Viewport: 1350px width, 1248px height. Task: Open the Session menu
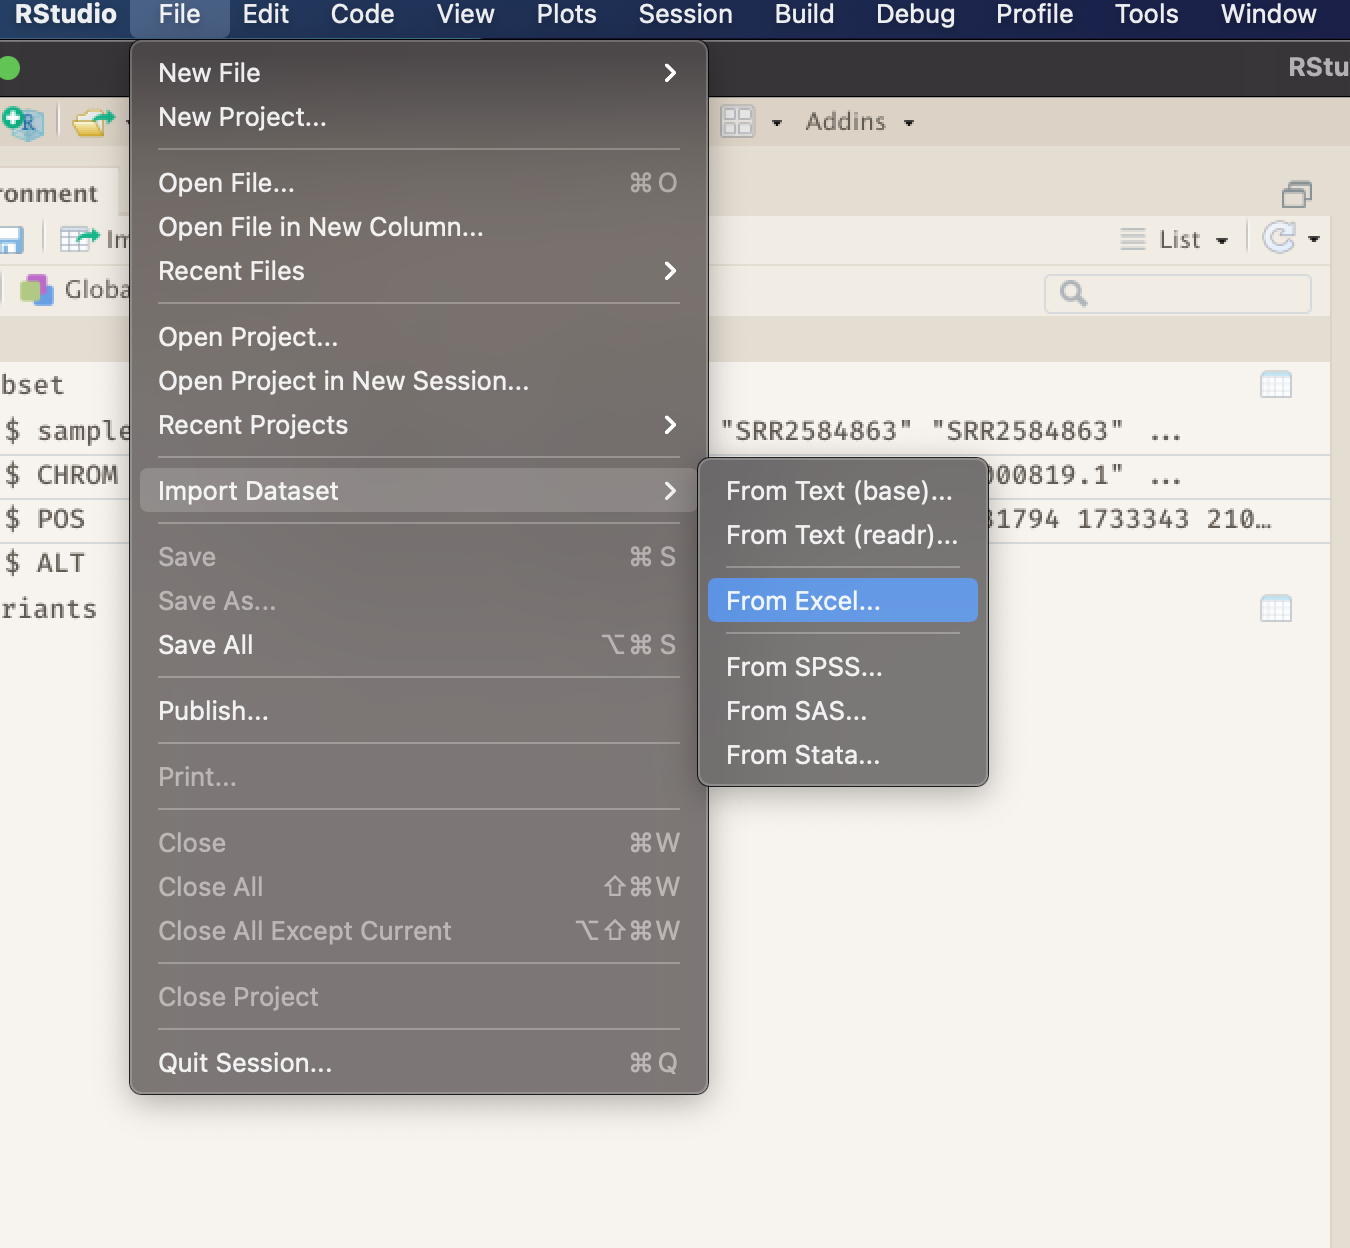click(x=684, y=15)
